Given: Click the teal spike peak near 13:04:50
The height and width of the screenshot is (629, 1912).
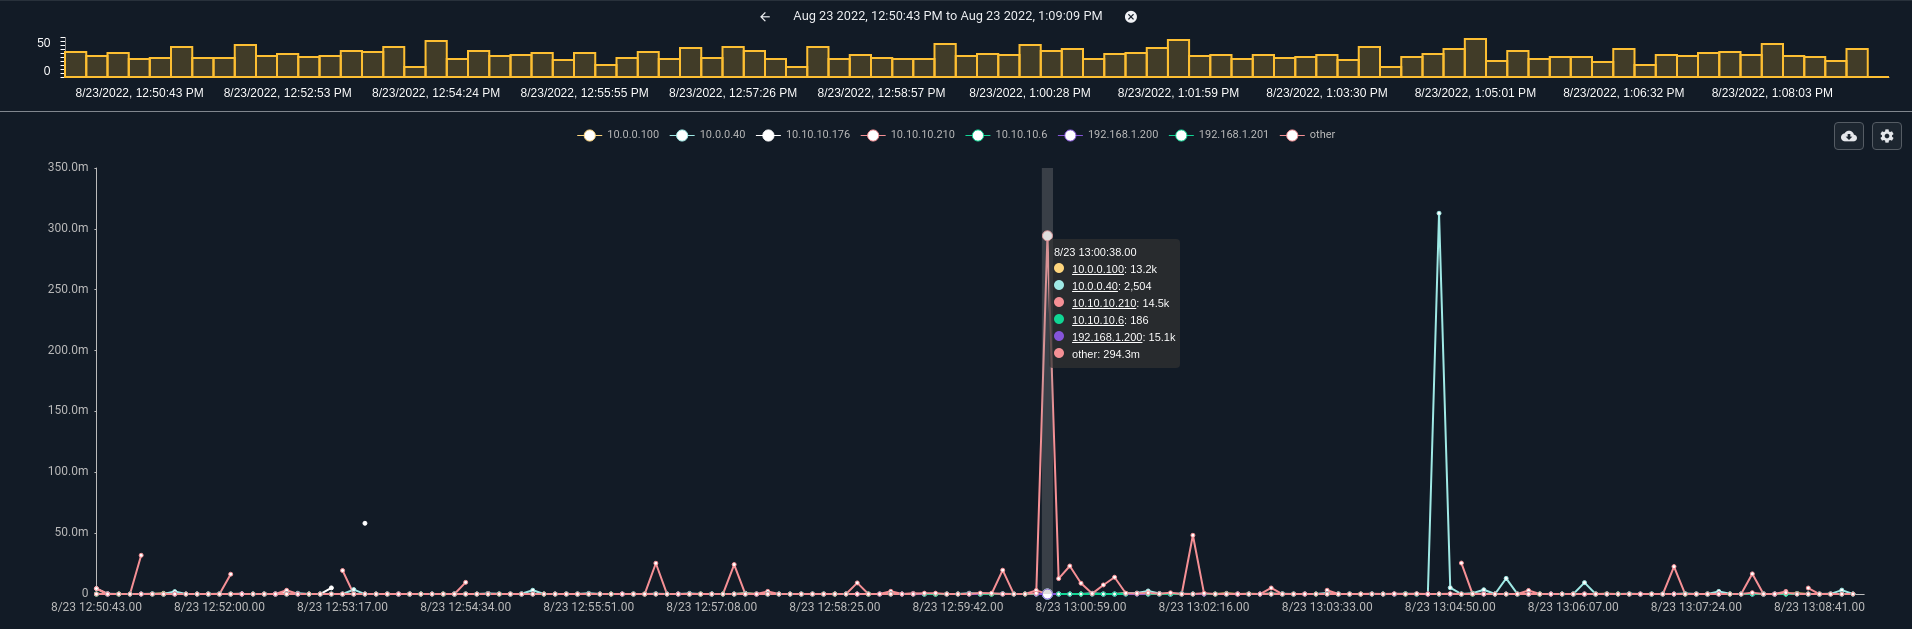Looking at the screenshot, I should coord(1439,213).
